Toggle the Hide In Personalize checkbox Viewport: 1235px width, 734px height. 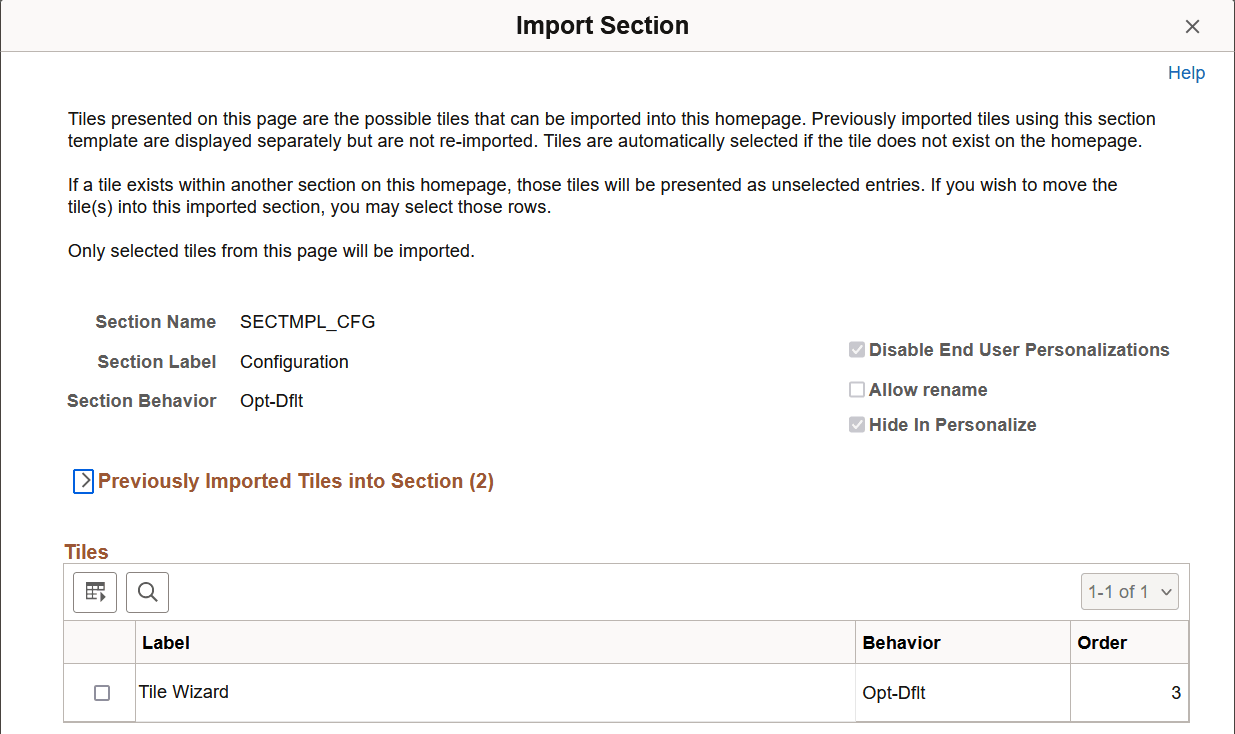pyautogui.click(x=857, y=424)
